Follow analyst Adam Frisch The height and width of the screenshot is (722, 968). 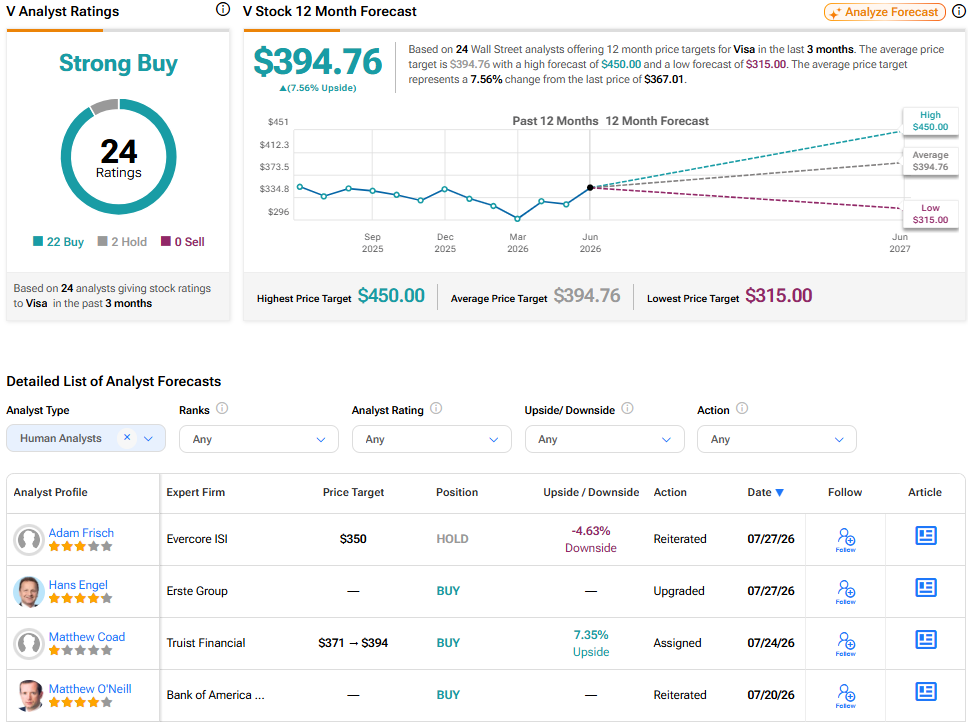[845, 539]
